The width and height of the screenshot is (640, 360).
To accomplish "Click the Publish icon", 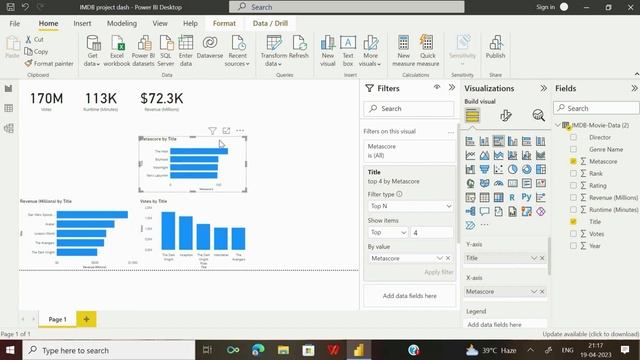I will tap(496, 43).
